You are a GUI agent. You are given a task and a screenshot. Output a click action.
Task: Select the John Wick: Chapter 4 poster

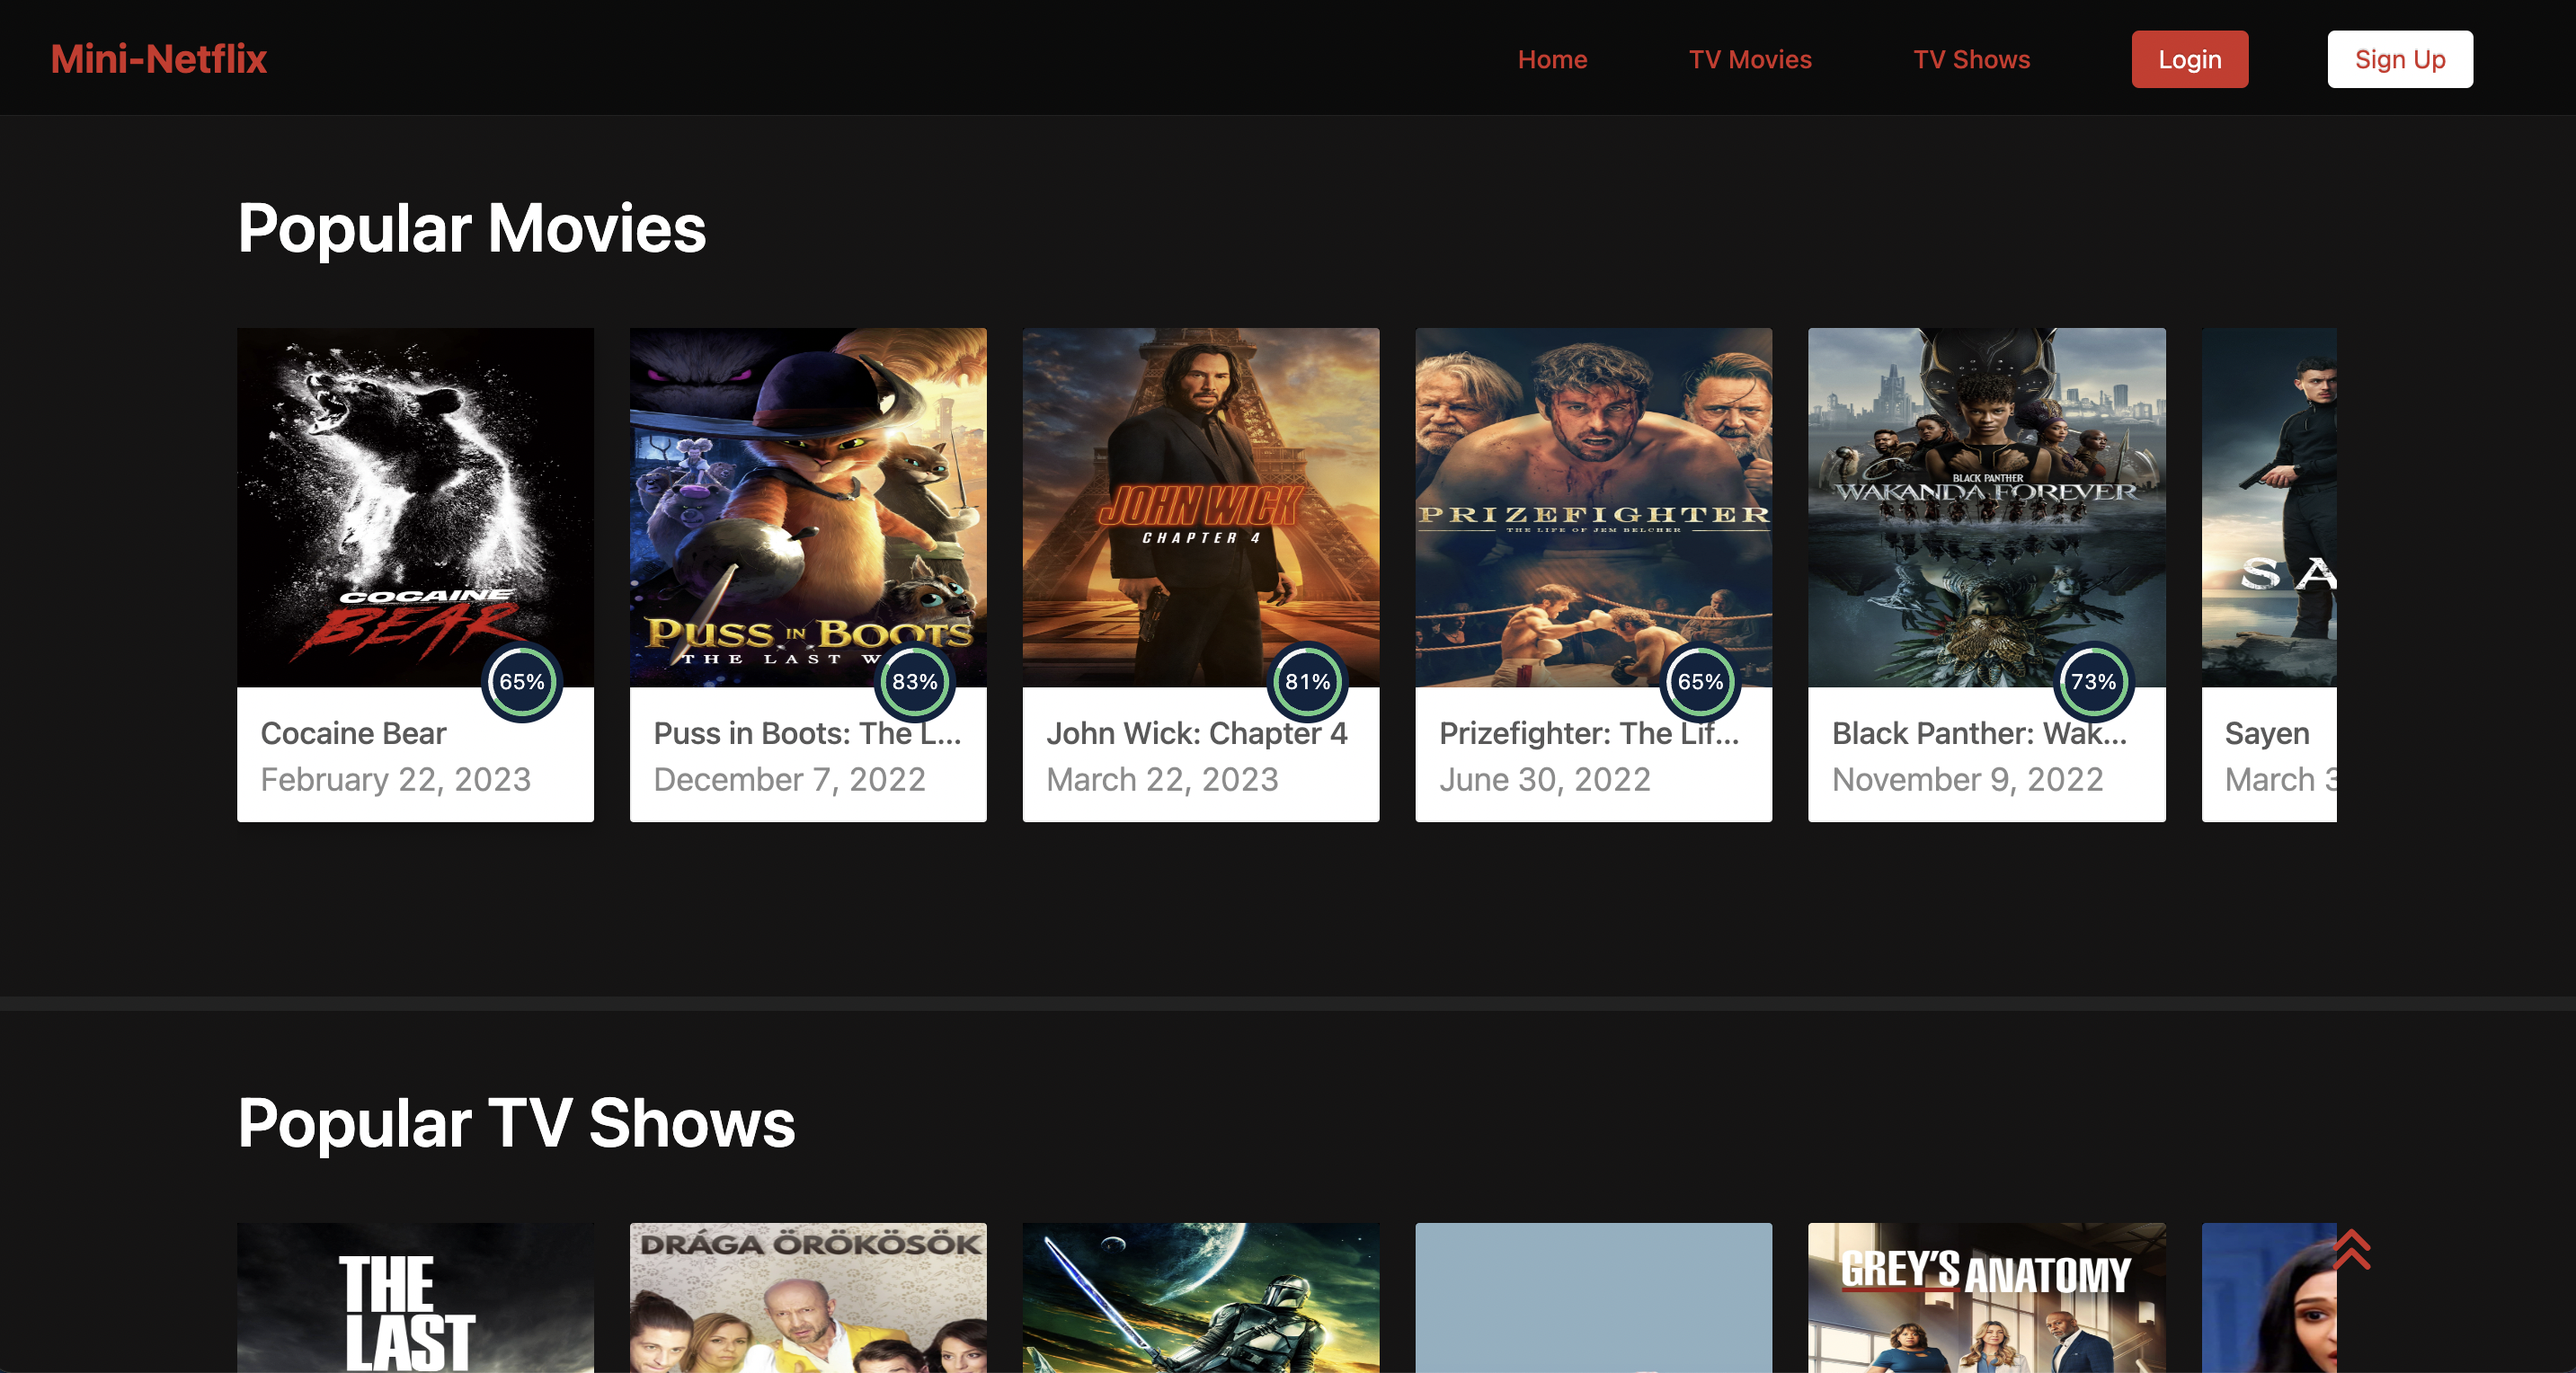[1200, 500]
